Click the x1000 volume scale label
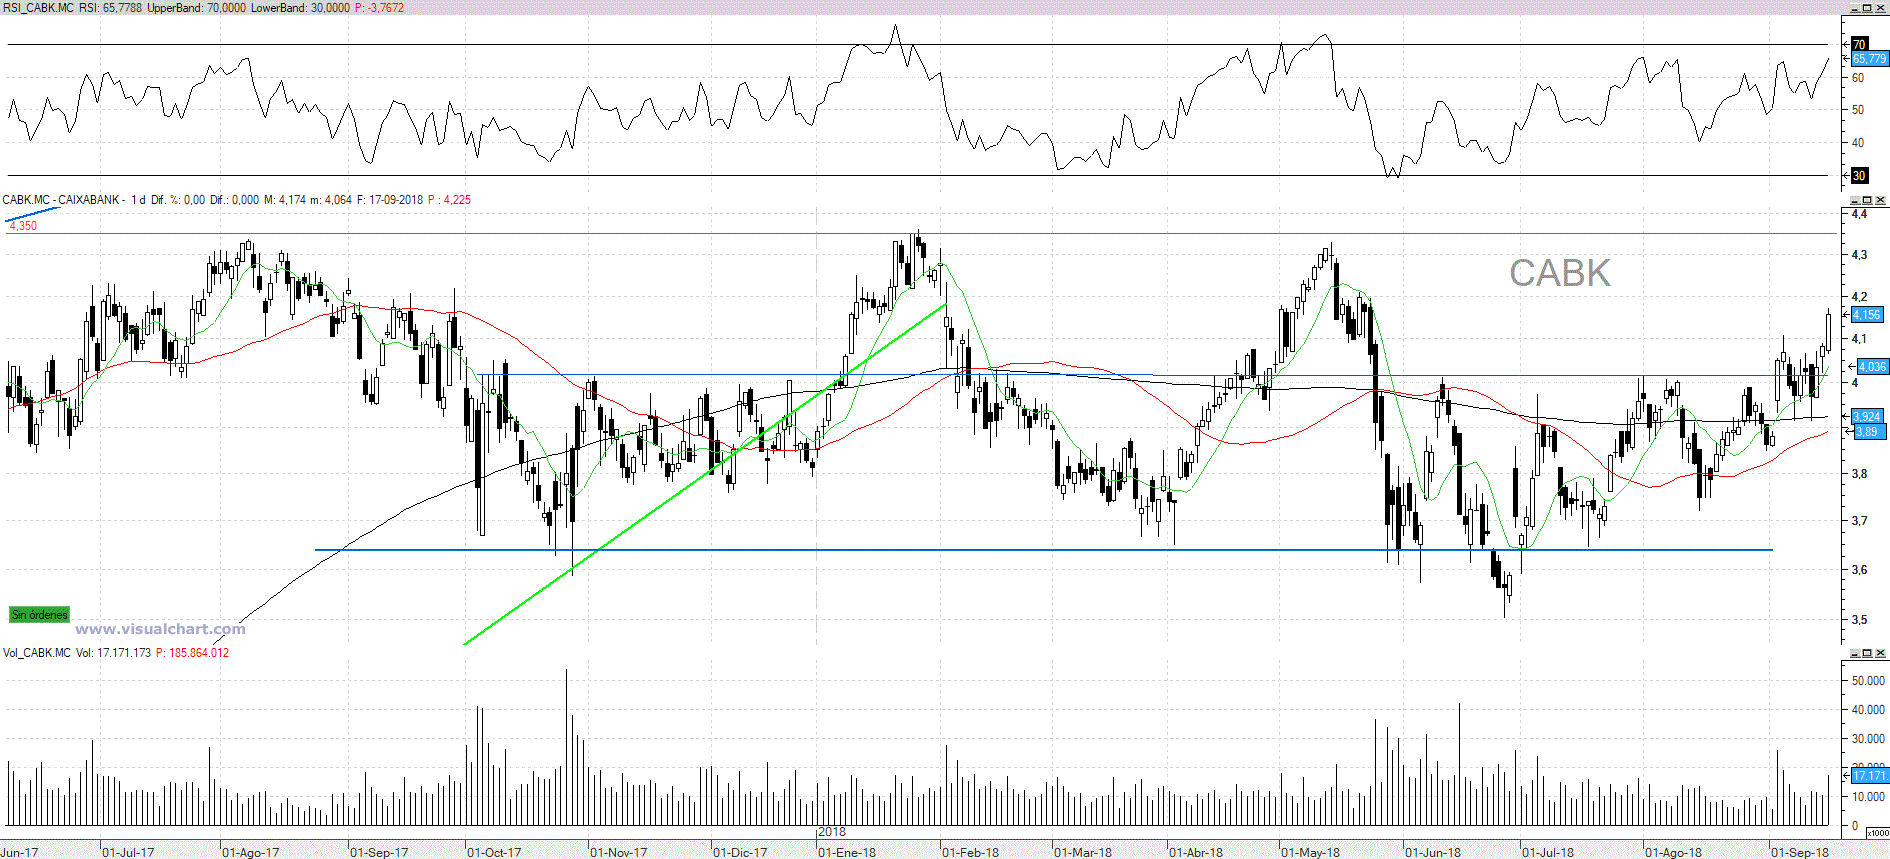The image size is (1890, 859). [x=1876, y=832]
